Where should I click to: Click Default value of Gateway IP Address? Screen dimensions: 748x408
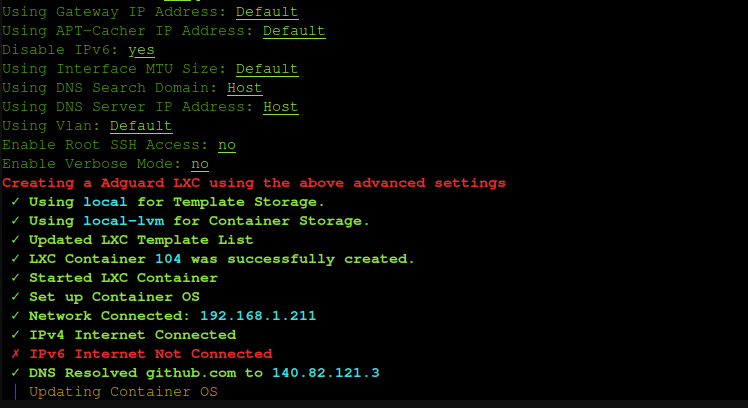tap(267, 12)
